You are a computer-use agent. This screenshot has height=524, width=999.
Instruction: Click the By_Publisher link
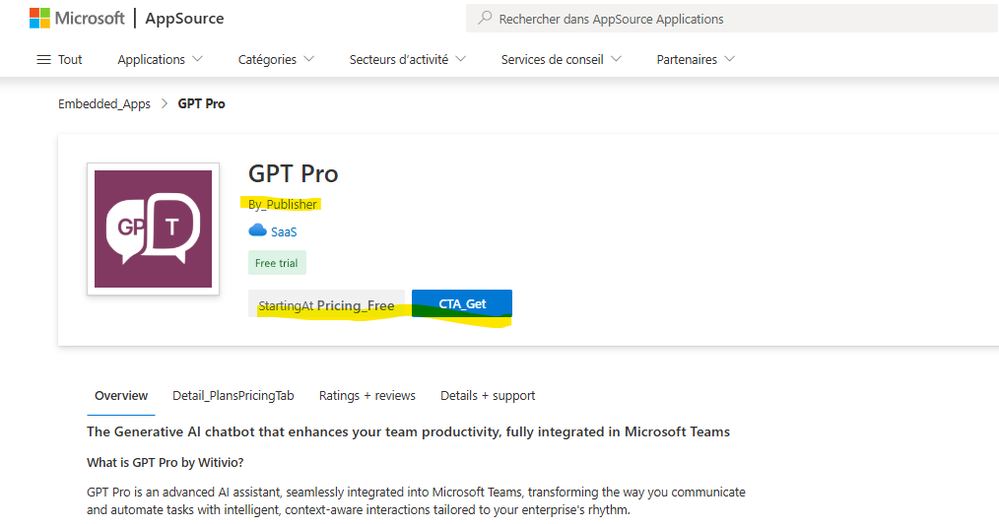pyautogui.click(x=282, y=204)
